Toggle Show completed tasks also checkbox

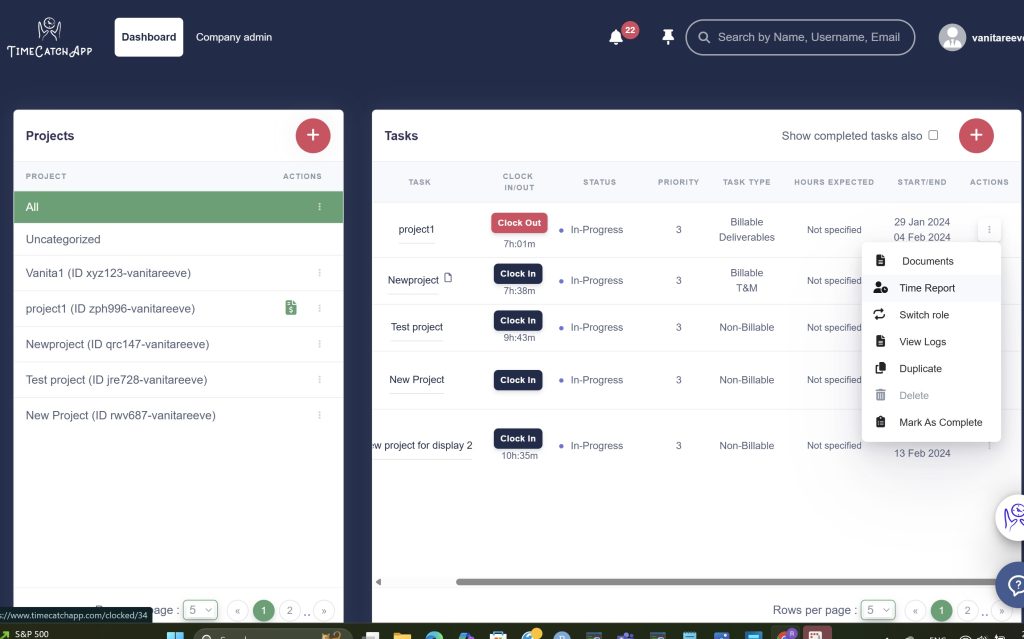[933, 135]
